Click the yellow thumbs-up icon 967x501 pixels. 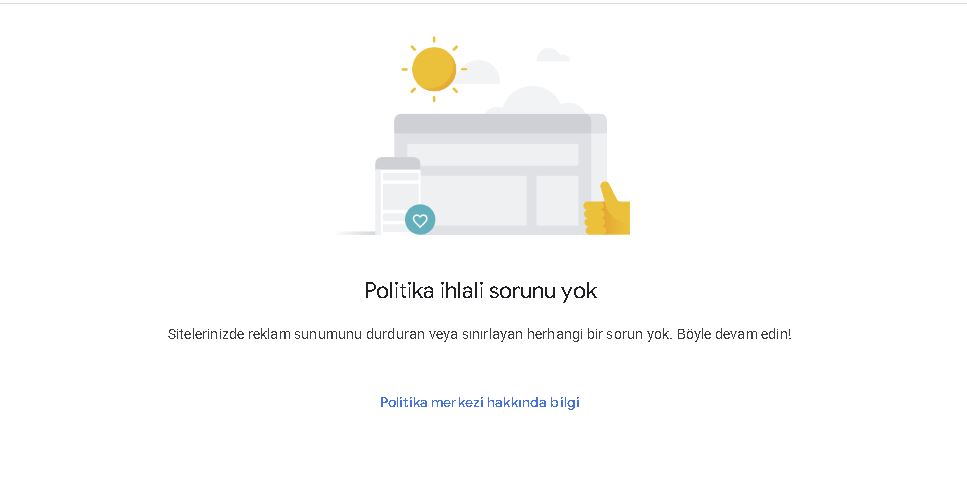(x=607, y=209)
